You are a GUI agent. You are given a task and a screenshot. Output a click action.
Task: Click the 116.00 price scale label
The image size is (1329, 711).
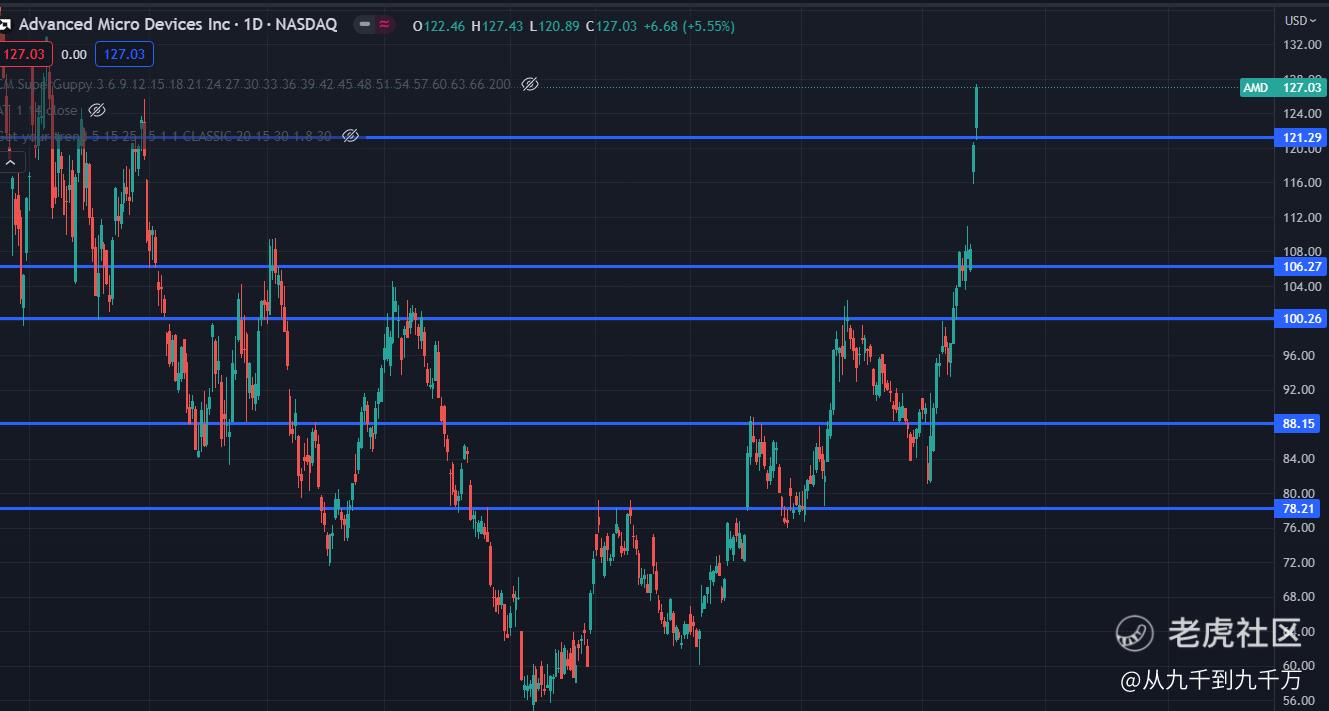(x=1302, y=183)
